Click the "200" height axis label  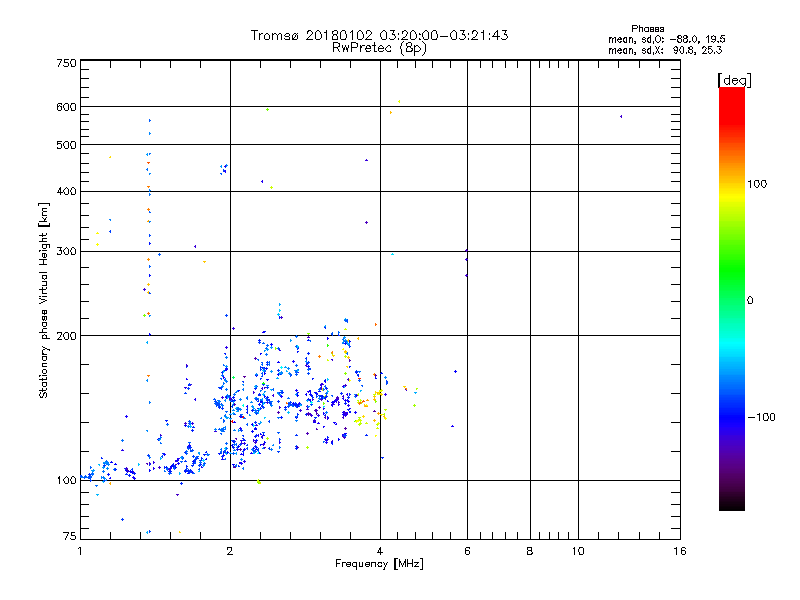tap(66, 336)
